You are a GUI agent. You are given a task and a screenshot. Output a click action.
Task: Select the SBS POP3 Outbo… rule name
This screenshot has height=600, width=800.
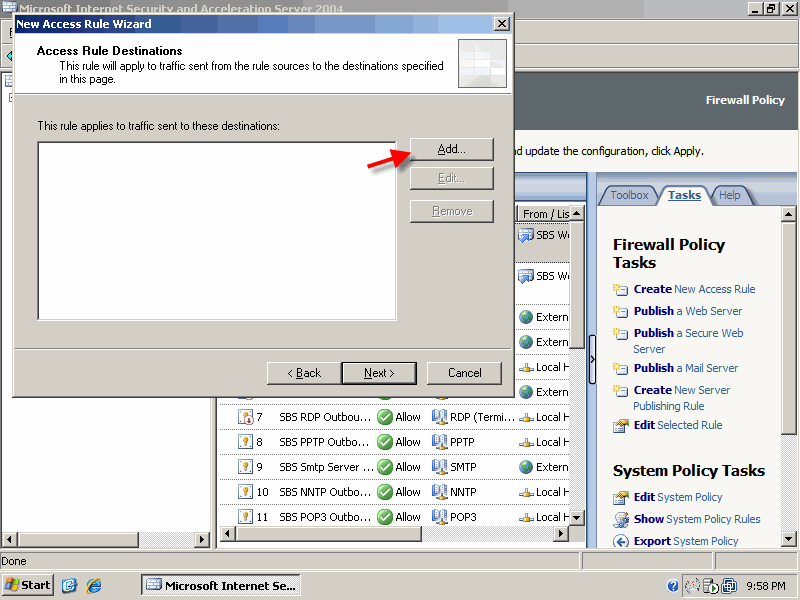(324, 517)
